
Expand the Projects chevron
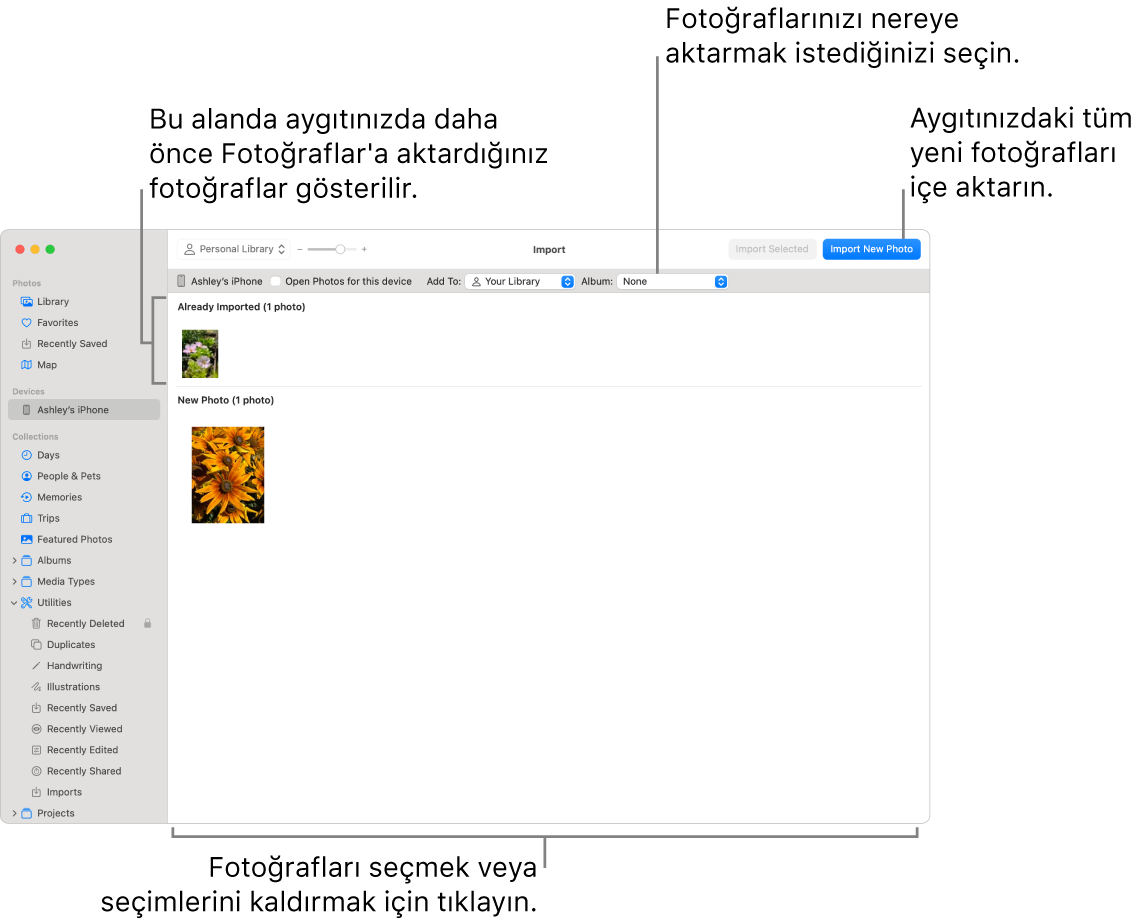click(x=14, y=813)
